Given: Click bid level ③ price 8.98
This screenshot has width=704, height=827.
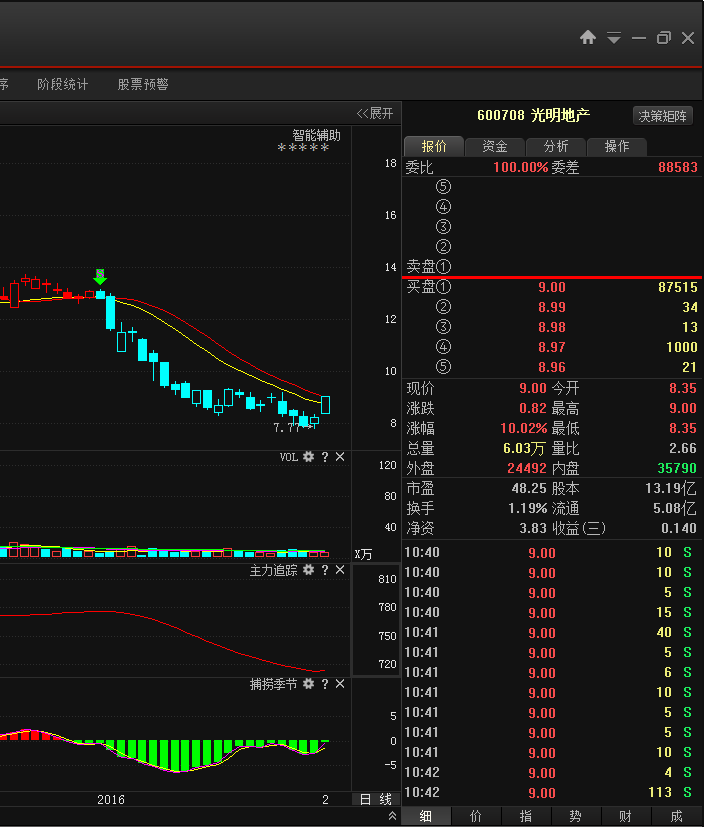Looking at the screenshot, I should [x=552, y=328].
